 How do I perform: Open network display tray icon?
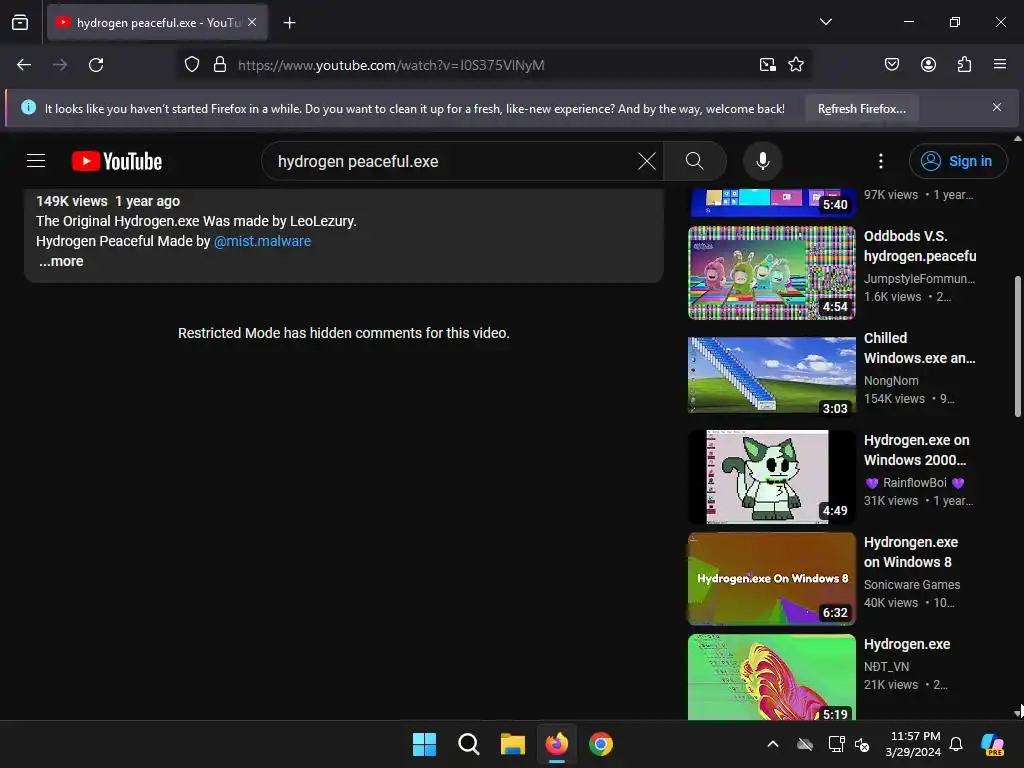(836, 744)
